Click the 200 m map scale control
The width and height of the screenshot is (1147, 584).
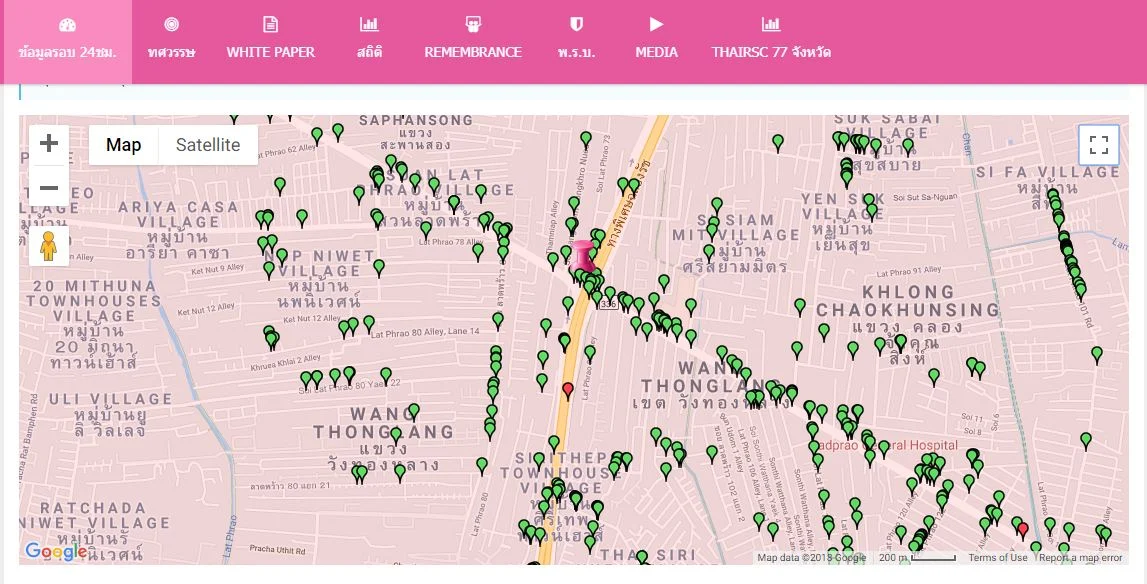pos(917,558)
